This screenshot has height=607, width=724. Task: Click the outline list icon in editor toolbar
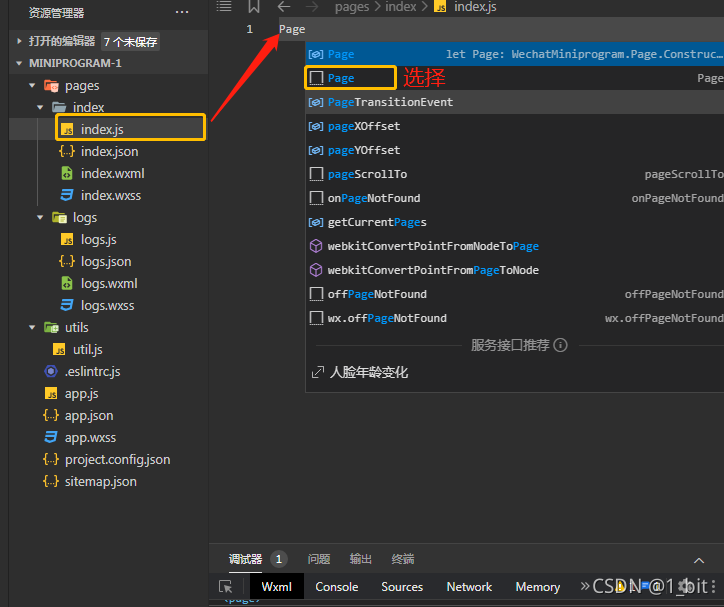click(224, 6)
